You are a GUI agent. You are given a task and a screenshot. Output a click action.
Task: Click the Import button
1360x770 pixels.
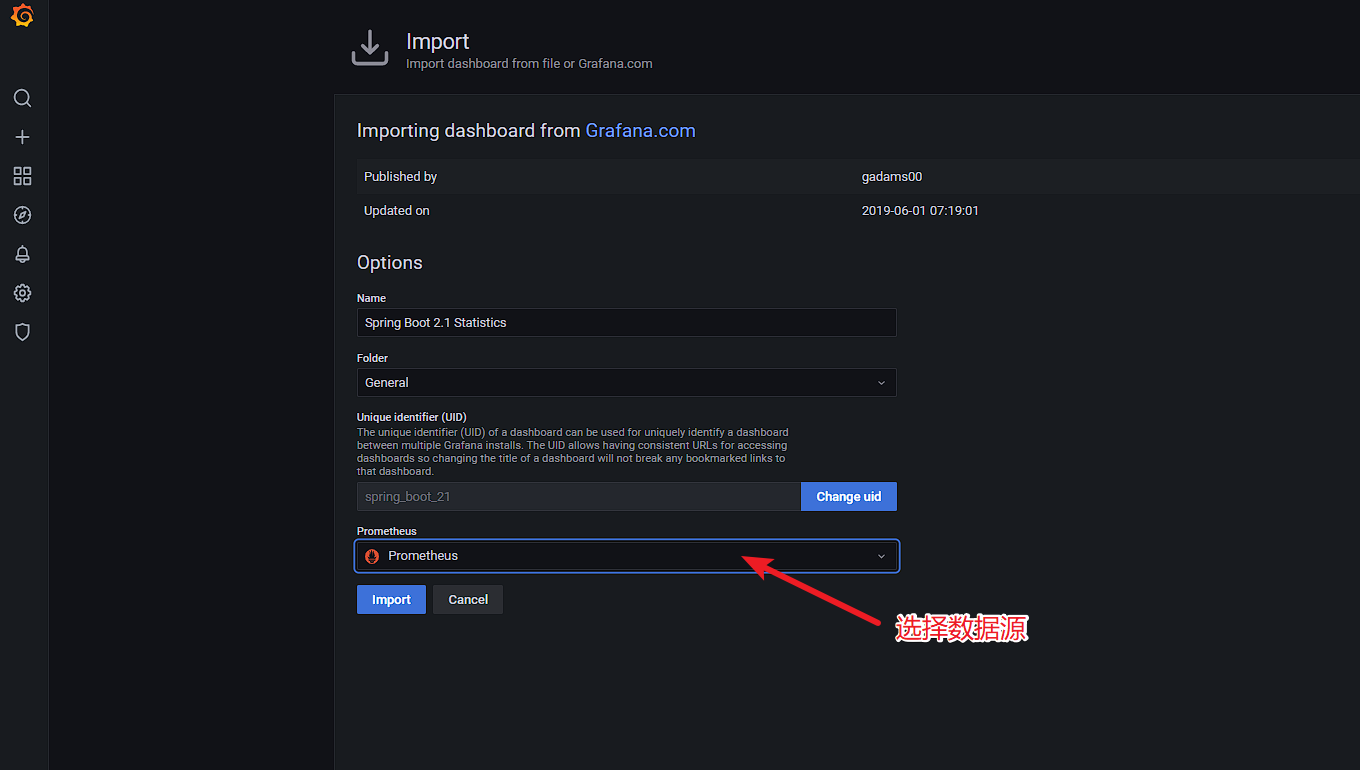[391, 599]
